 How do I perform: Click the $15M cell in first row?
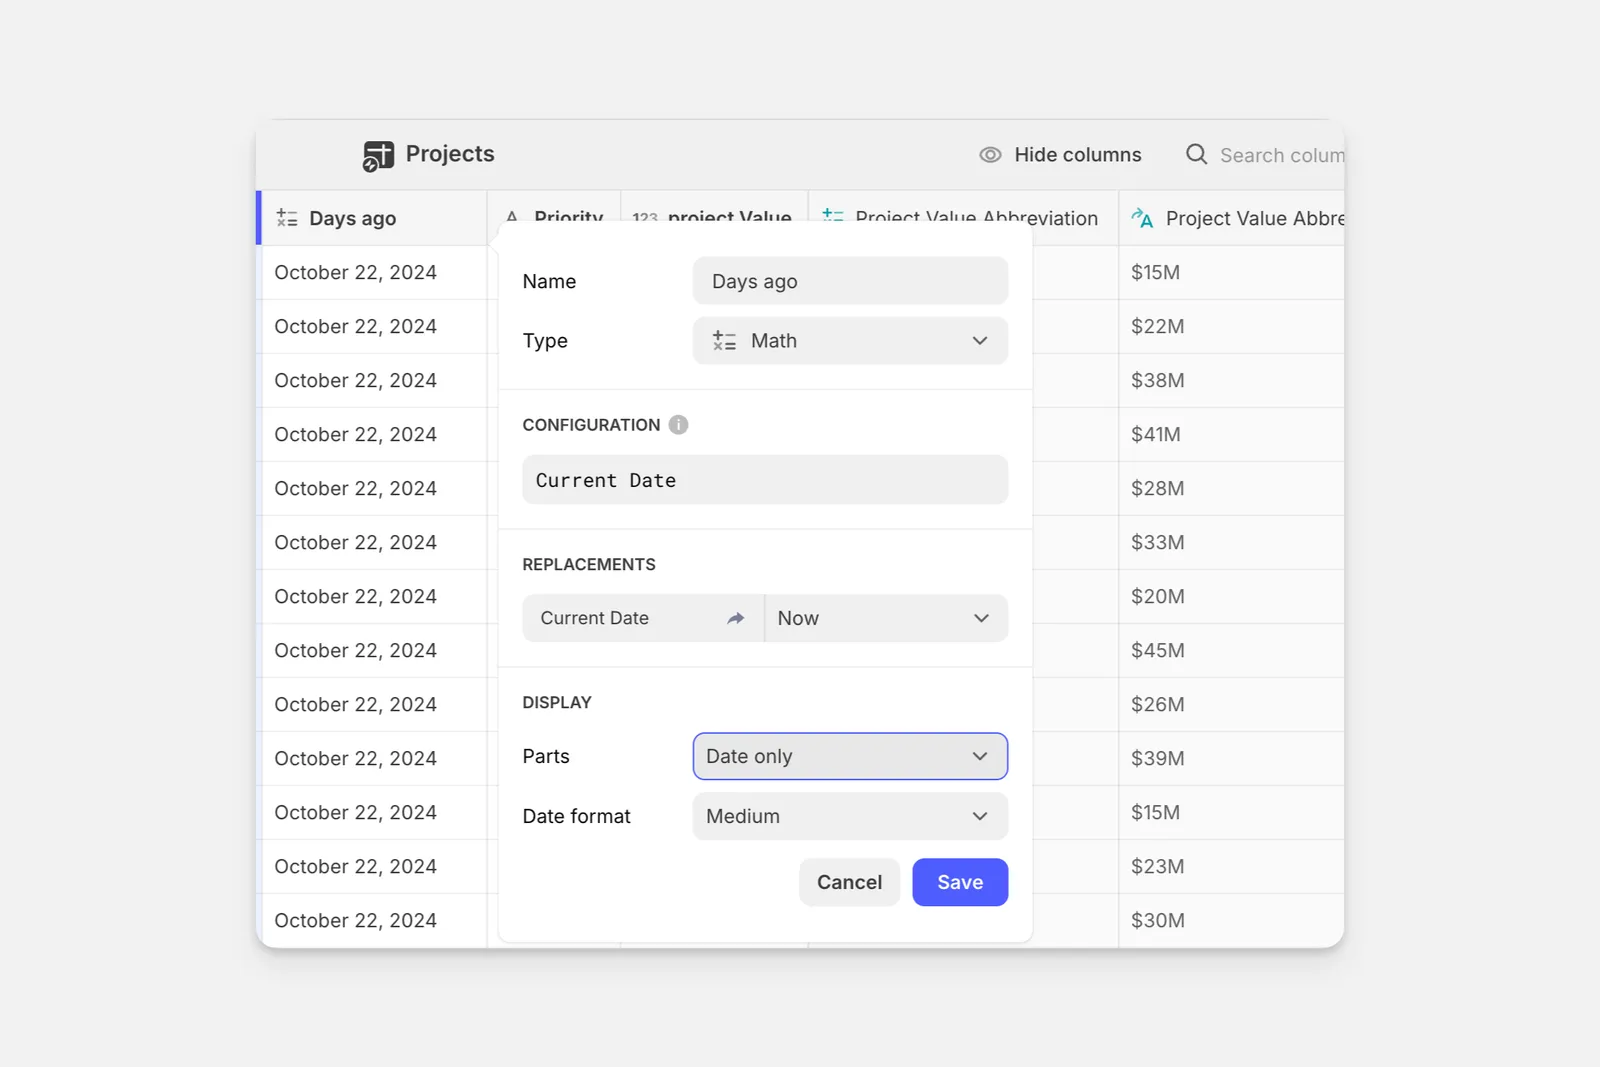coord(1231,272)
